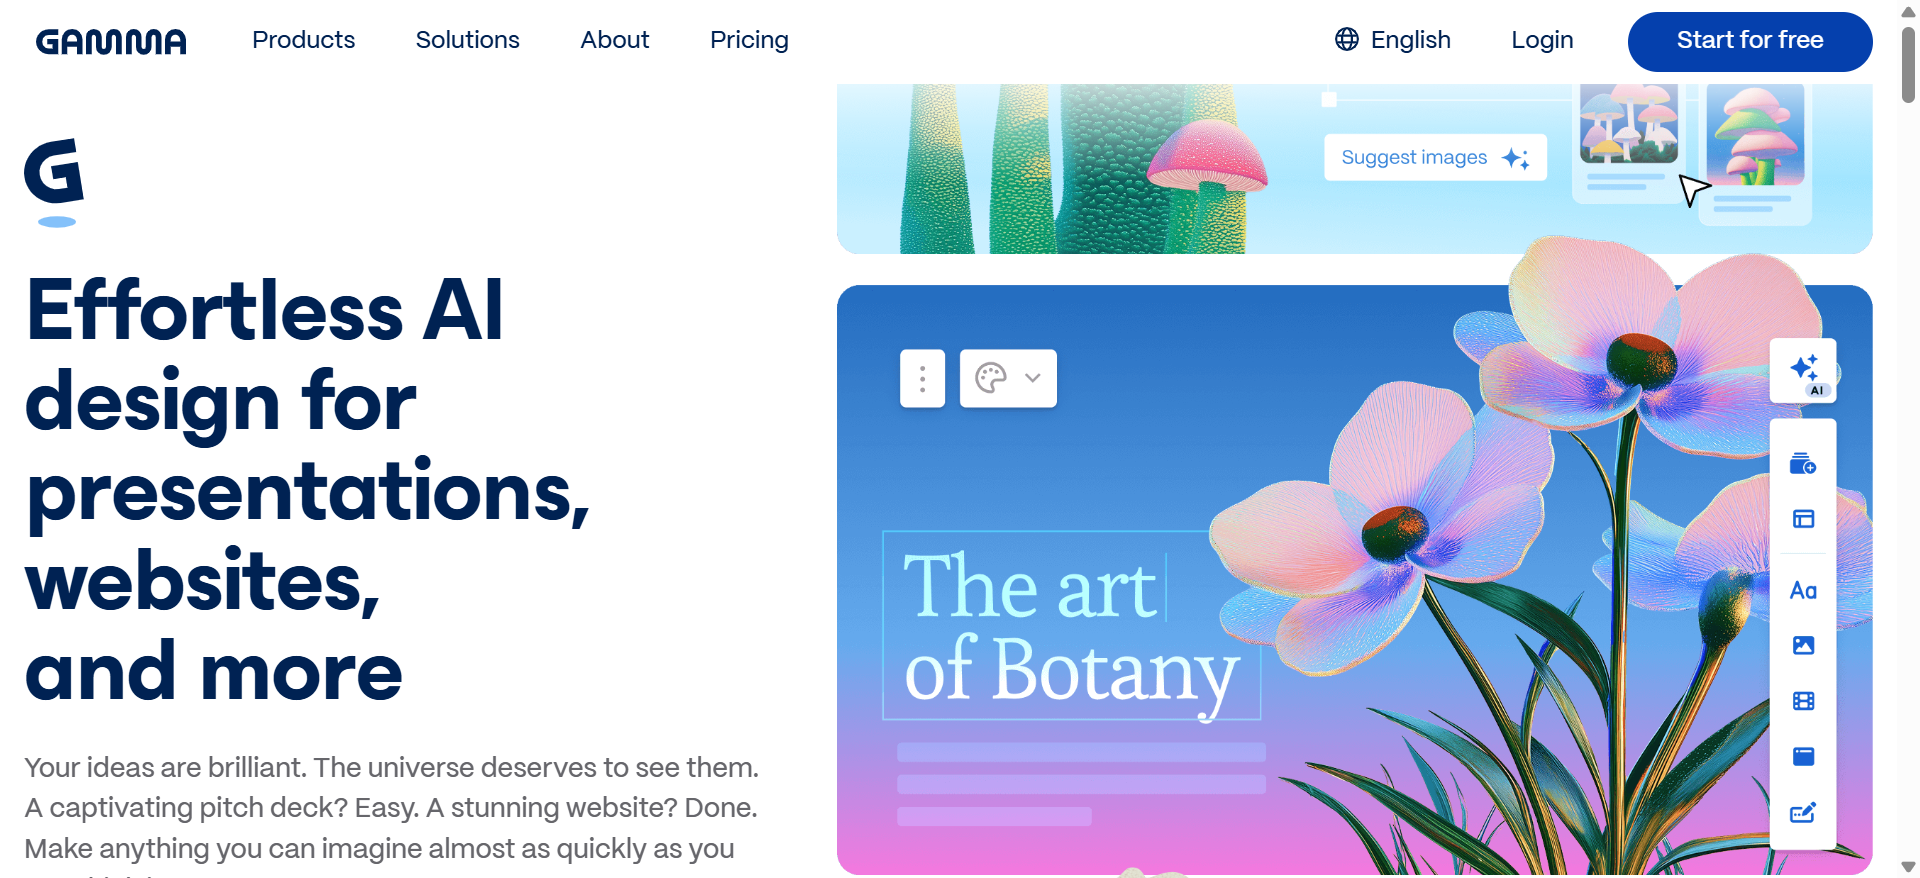Click the Suggest images button
This screenshot has width=1920, height=878.
pyautogui.click(x=1435, y=157)
